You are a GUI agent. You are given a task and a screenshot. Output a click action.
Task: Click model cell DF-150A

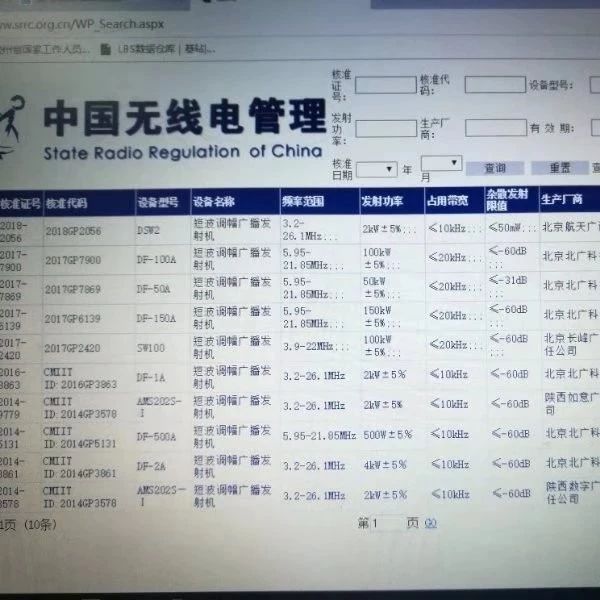point(156,318)
